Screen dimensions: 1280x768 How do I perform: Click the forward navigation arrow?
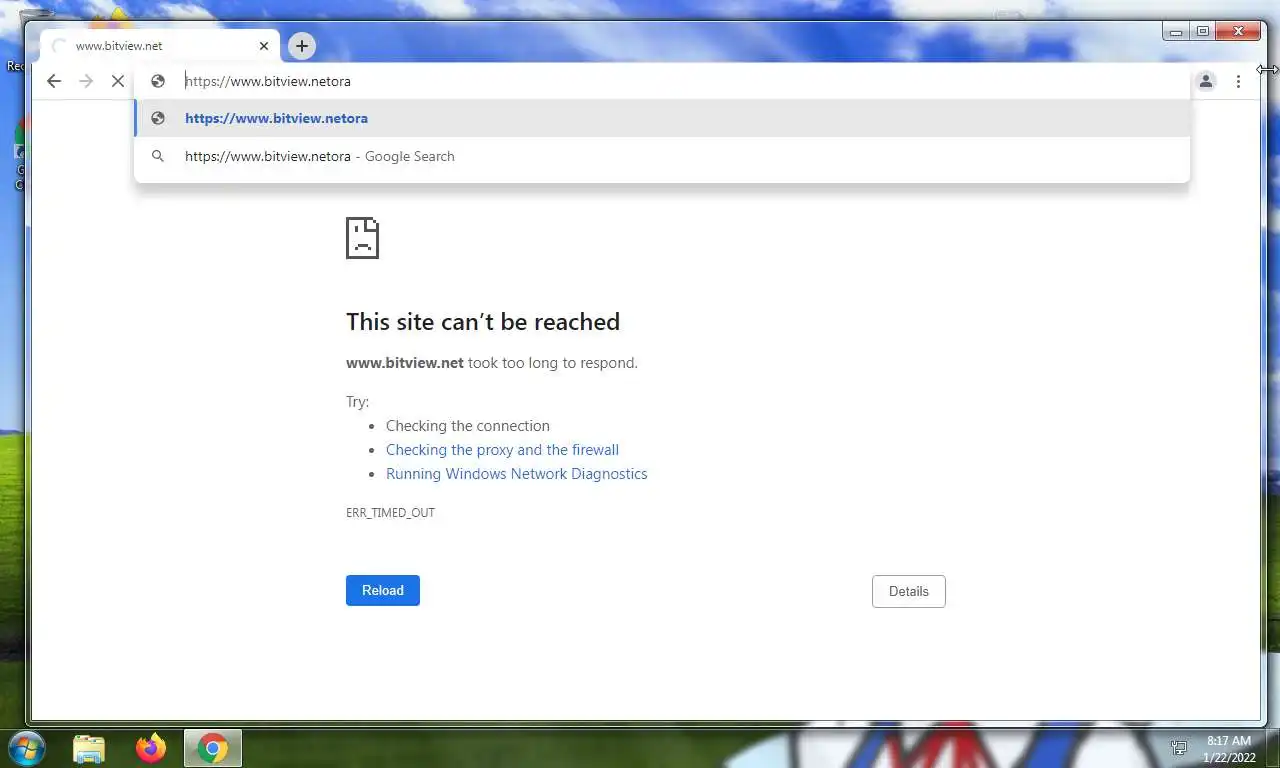[x=86, y=81]
